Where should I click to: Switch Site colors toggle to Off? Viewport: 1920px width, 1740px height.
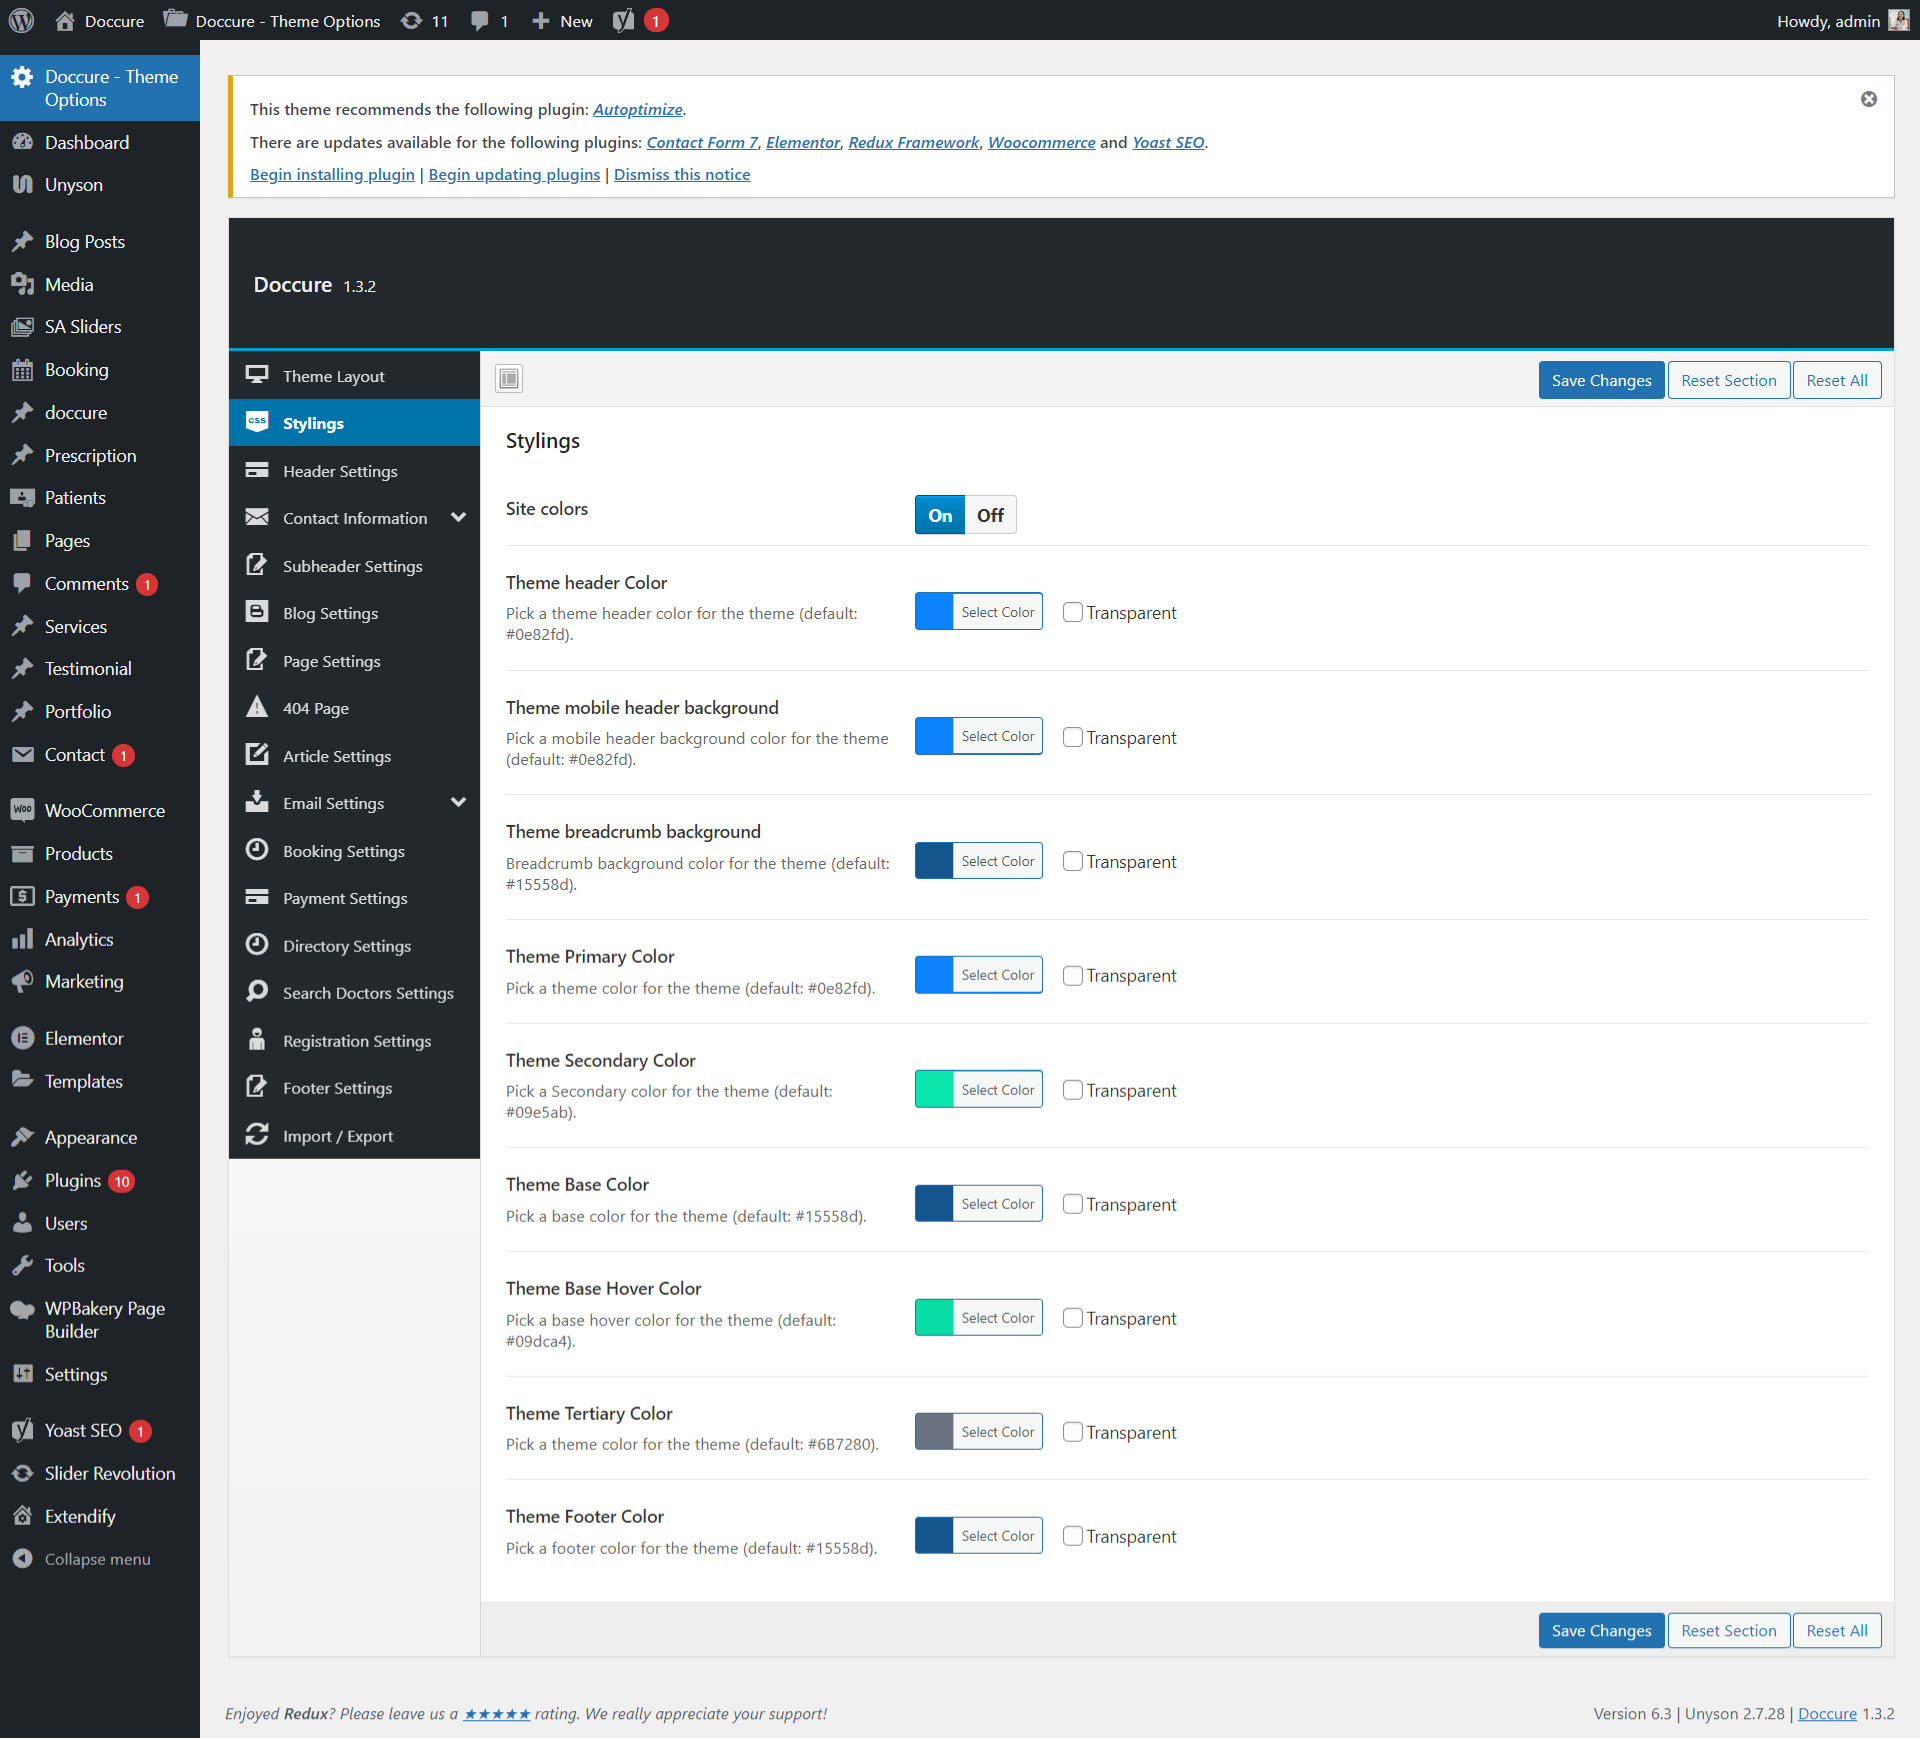pos(990,515)
